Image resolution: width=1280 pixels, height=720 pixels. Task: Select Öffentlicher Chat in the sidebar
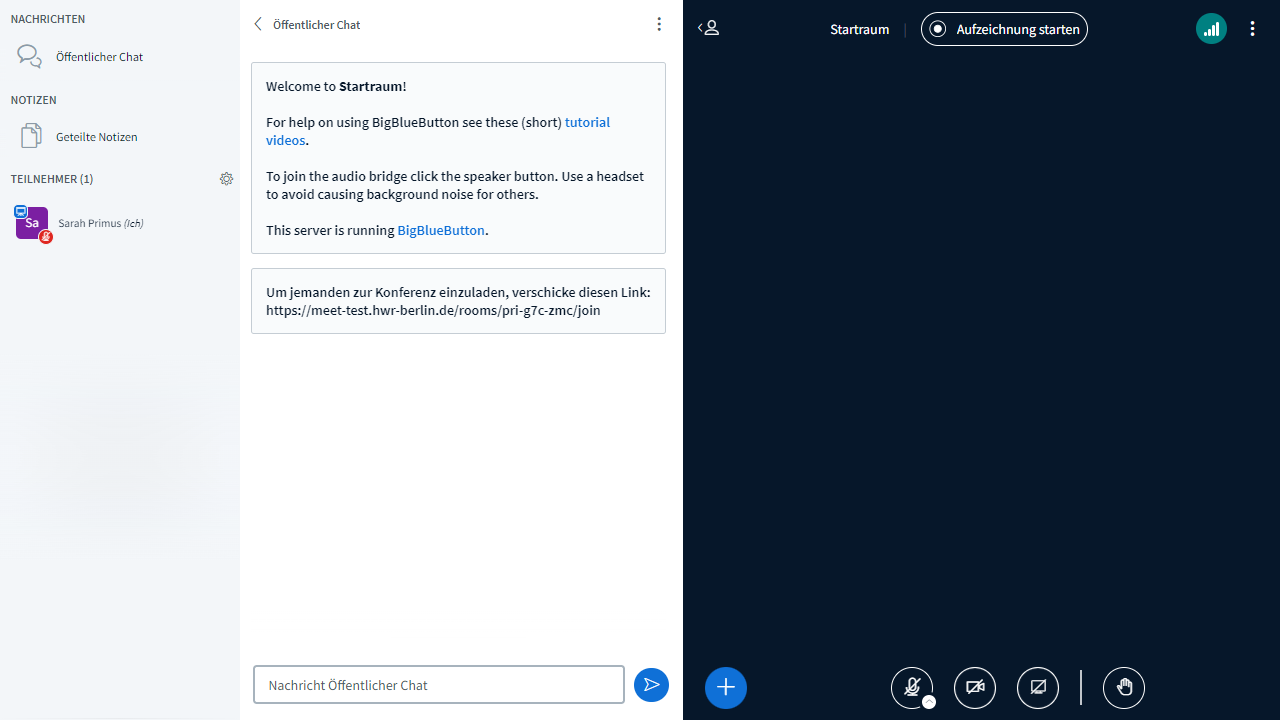click(99, 57)
